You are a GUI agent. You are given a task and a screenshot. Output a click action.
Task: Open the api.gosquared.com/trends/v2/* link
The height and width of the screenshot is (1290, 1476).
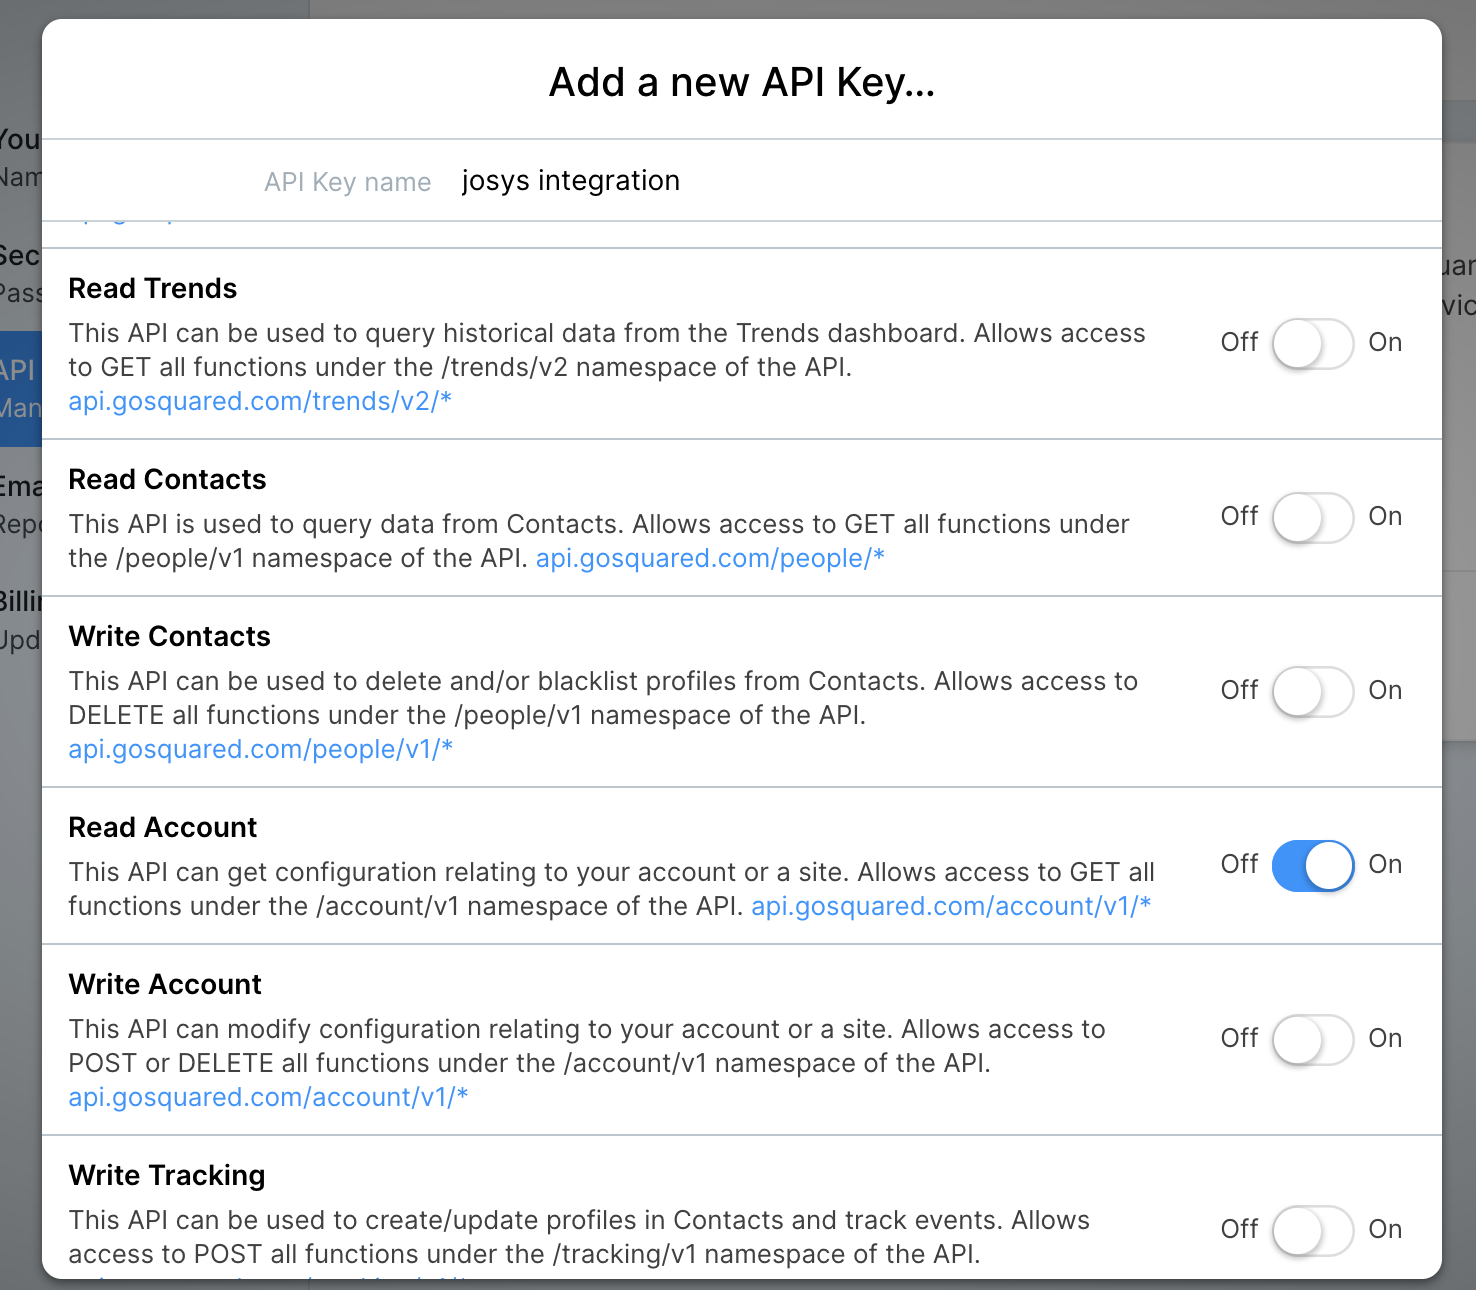(x=260, y=401)
